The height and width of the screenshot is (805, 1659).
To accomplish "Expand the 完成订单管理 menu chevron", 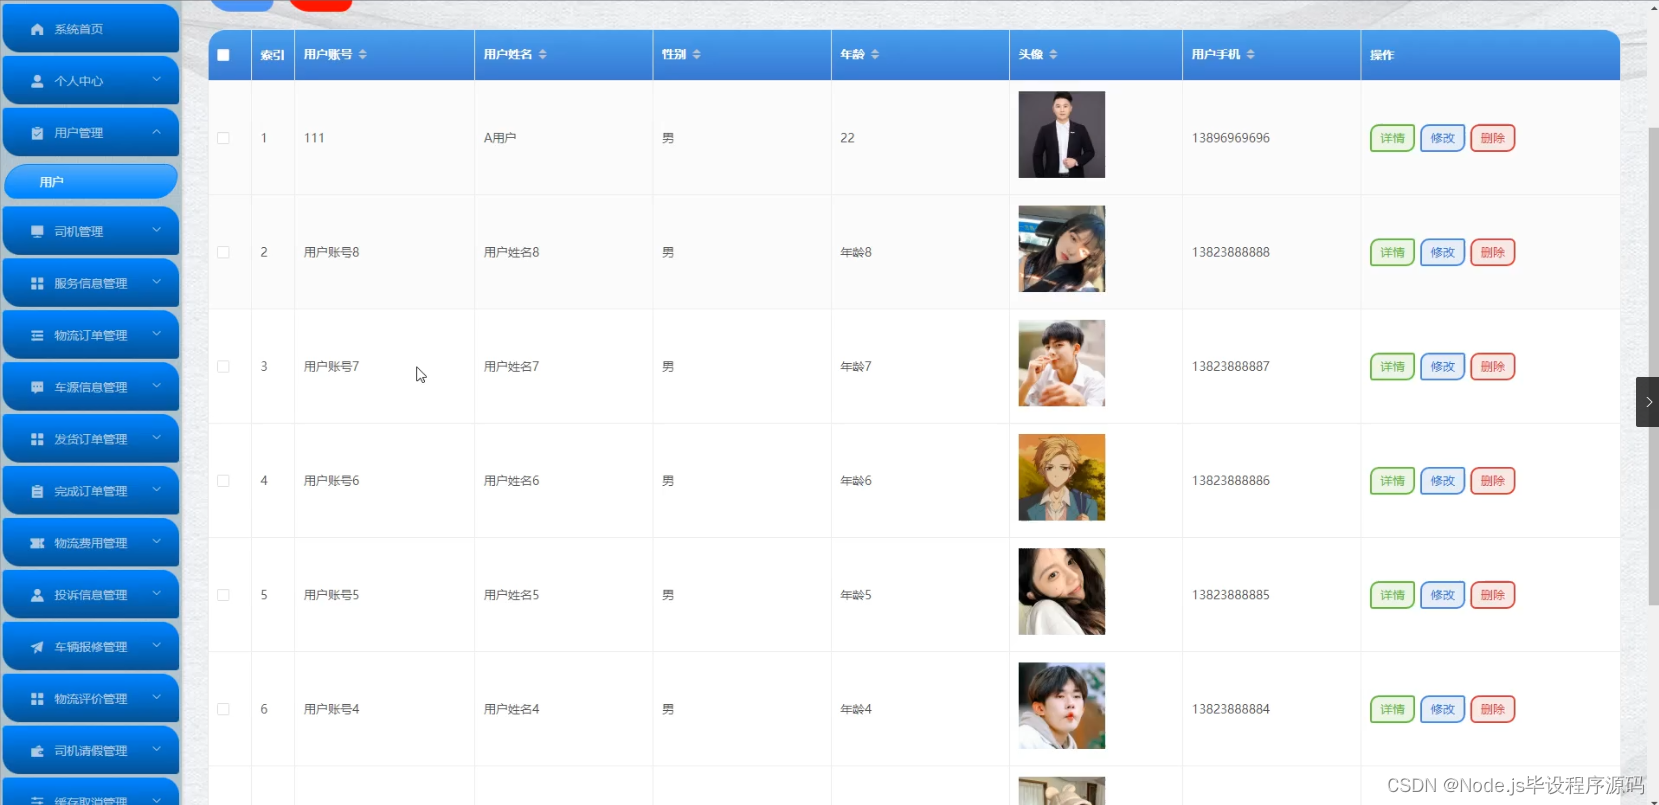I will [x=157, y=490].
